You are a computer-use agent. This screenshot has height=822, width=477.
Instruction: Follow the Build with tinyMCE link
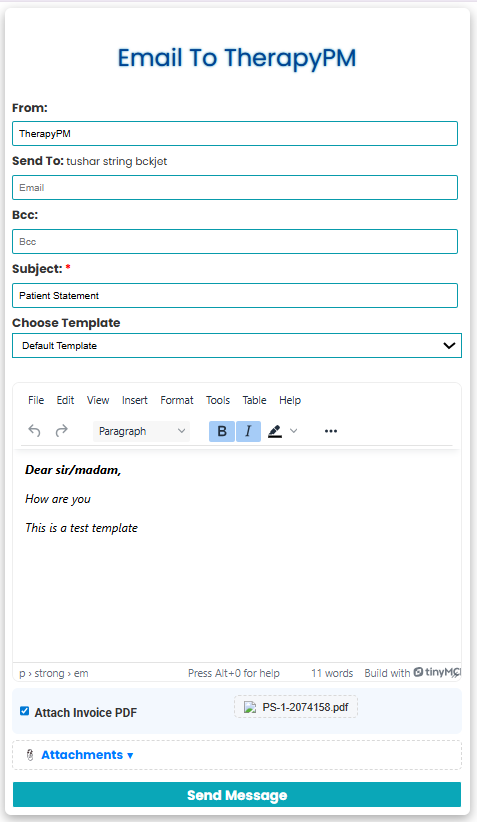point(413,673)
